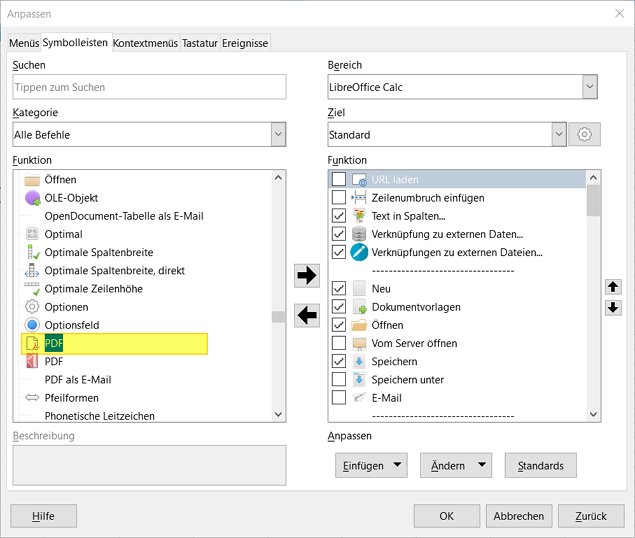
Task: Click the red PDF export icon
Action: tap(32, 361)
